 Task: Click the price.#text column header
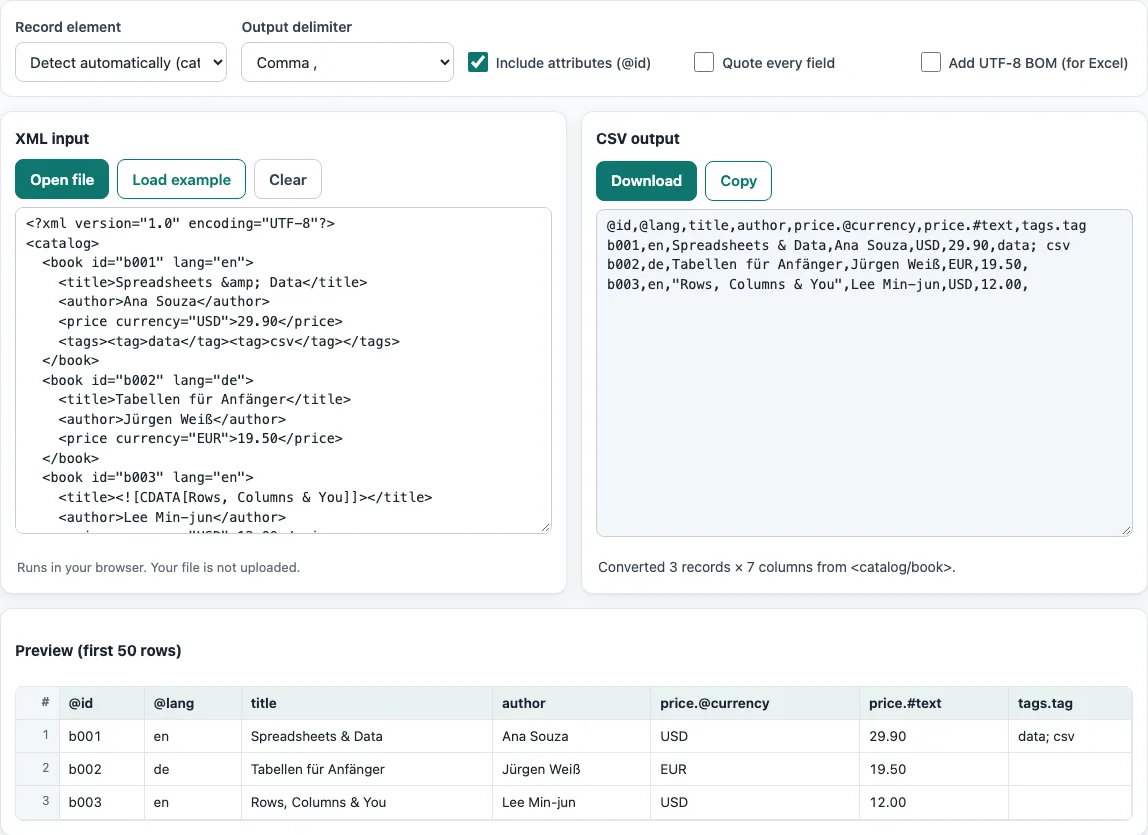935,703
